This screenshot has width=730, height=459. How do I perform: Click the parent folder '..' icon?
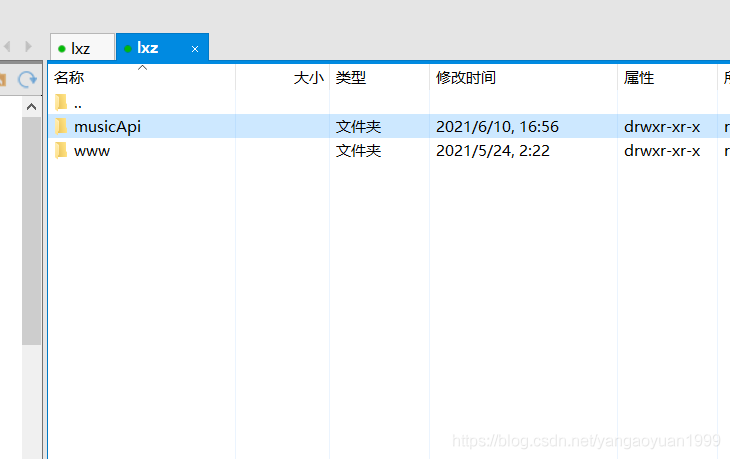click(61, 102)
